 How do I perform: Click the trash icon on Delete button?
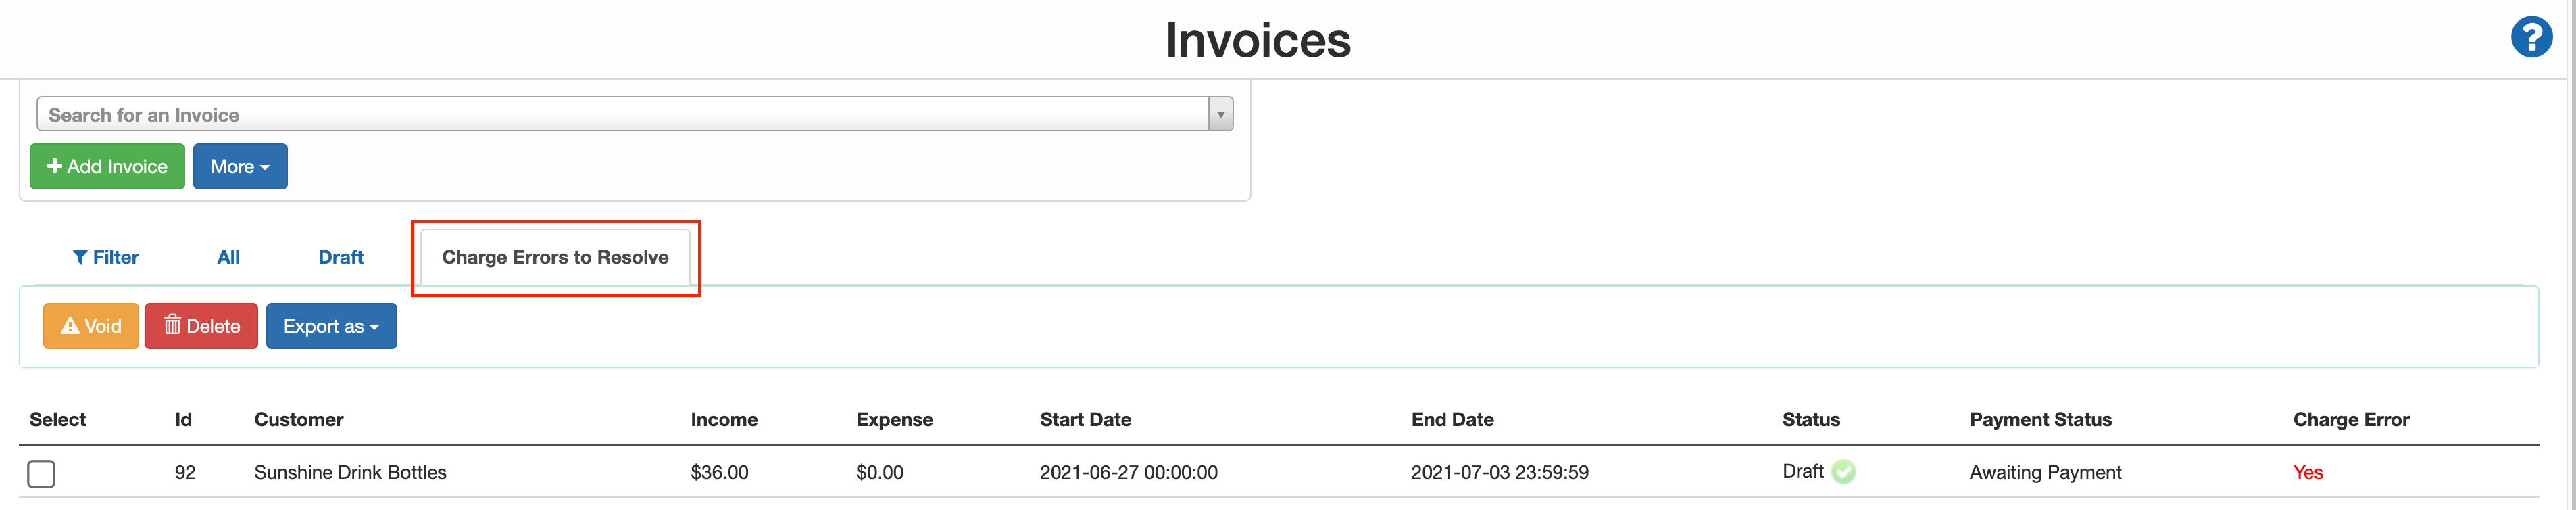pos(172,325)
